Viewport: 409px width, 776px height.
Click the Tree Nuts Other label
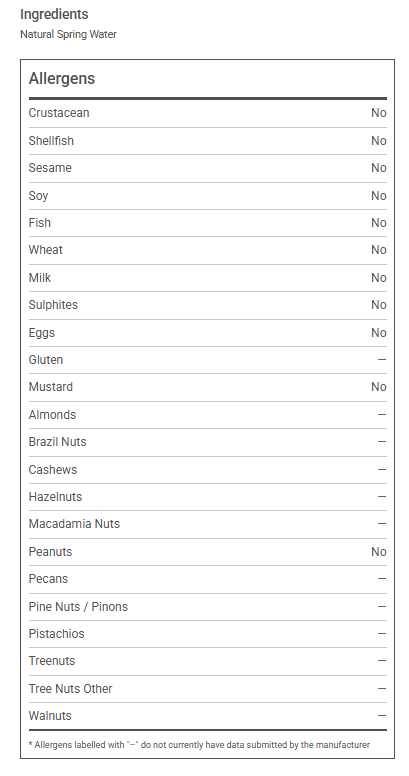pyautogui.click(x=70, y=689)
